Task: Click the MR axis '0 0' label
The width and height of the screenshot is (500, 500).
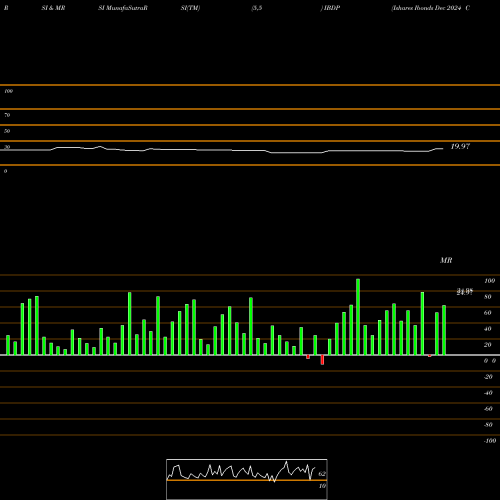Action: tap(490, 361)
